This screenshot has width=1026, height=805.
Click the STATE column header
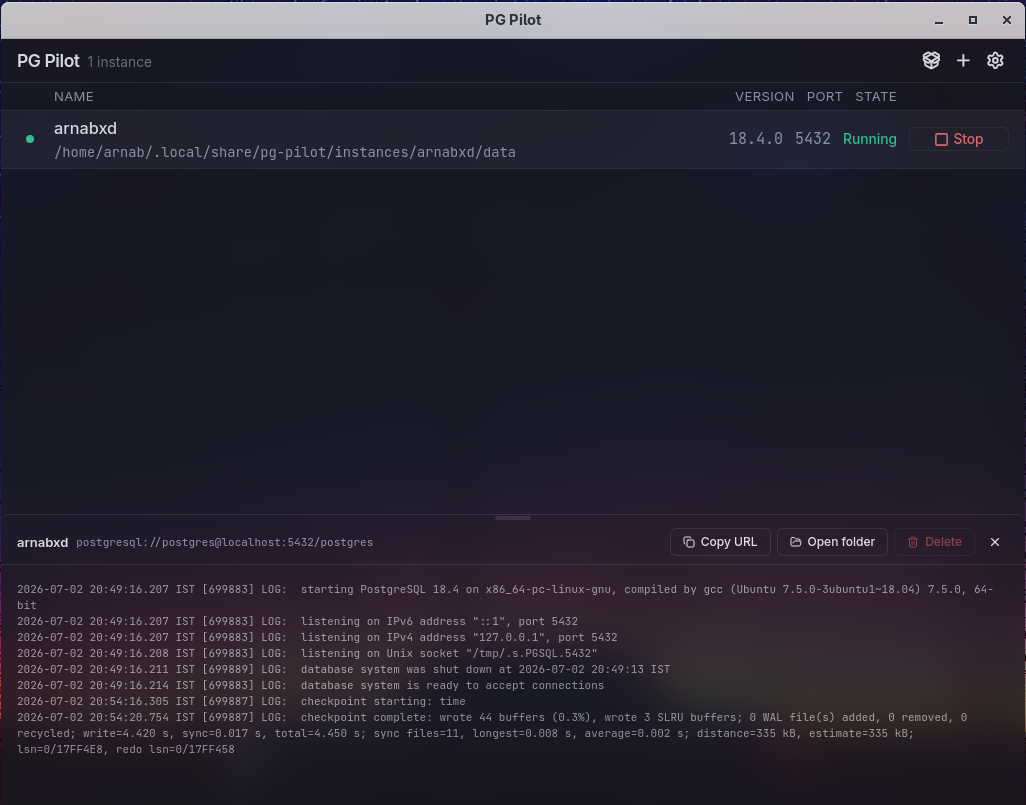876,97
